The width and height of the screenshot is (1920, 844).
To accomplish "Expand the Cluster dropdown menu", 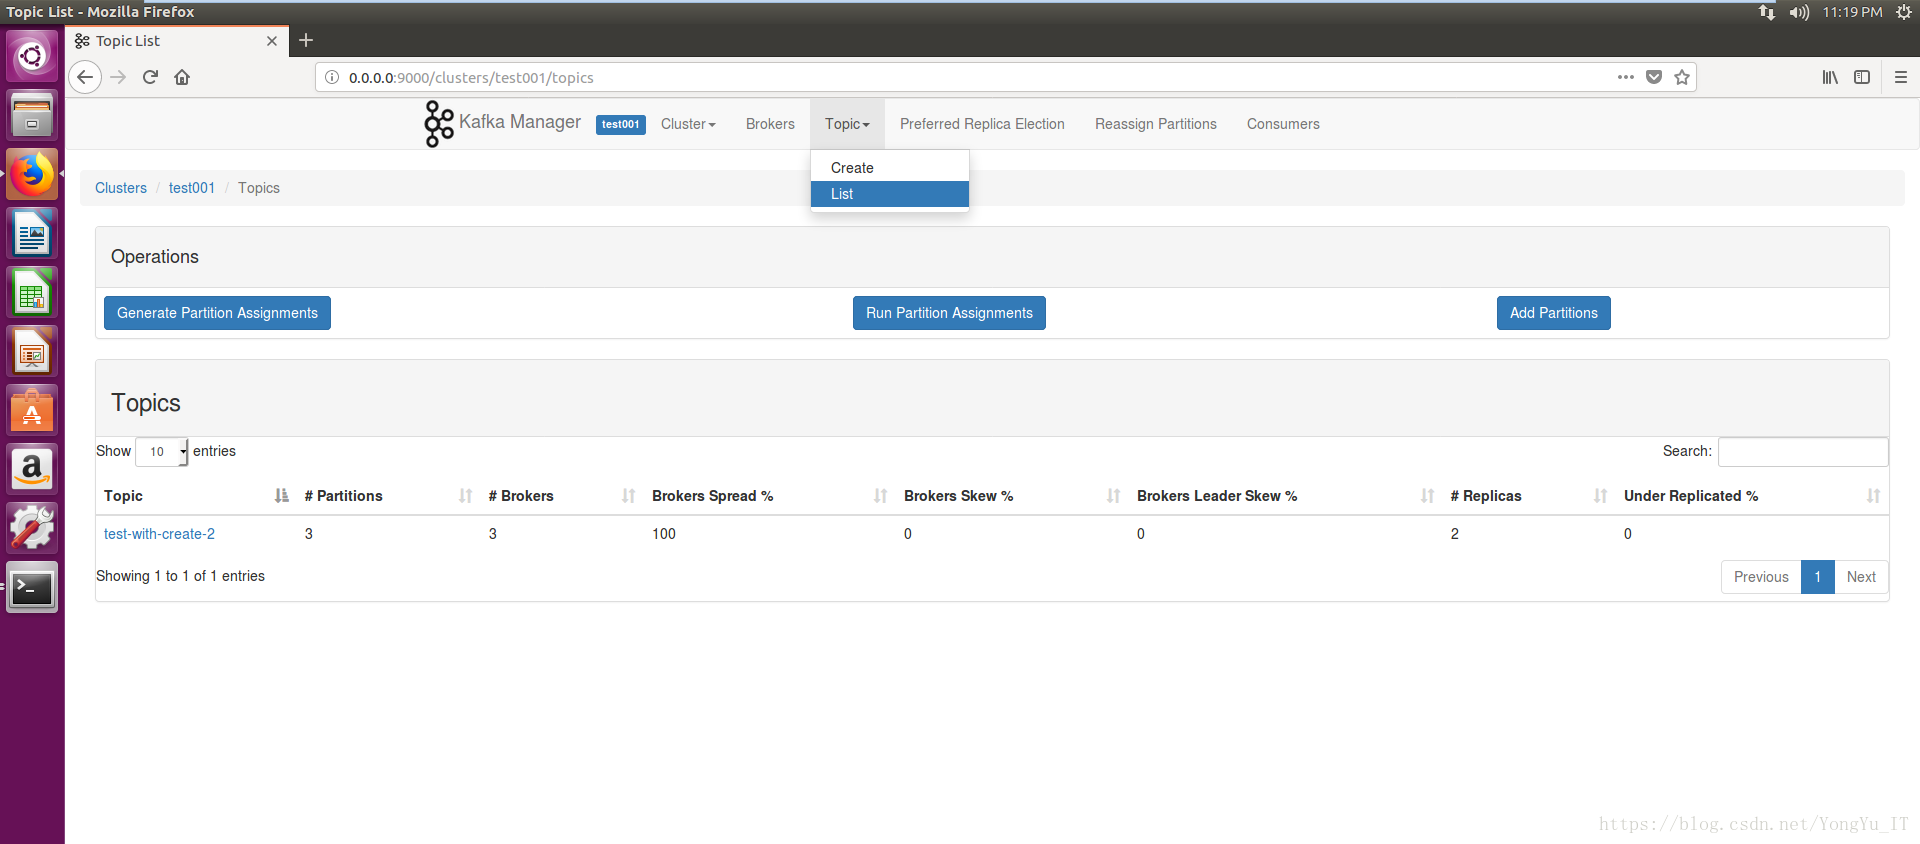I will [688, 124].
